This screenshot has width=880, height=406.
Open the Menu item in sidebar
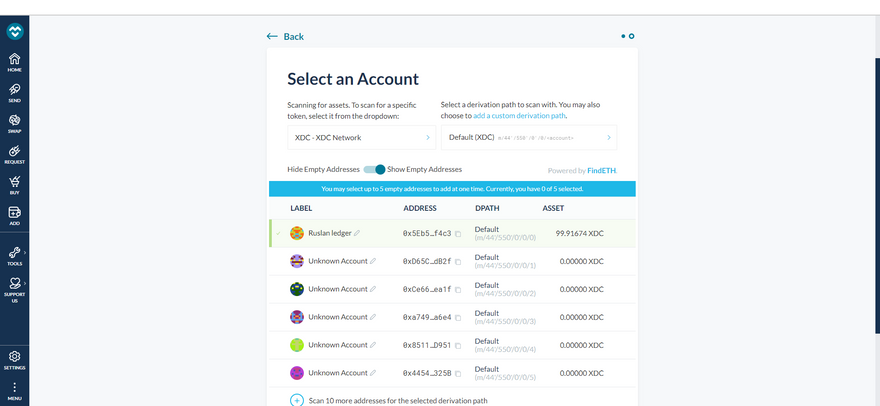(14, 391)
